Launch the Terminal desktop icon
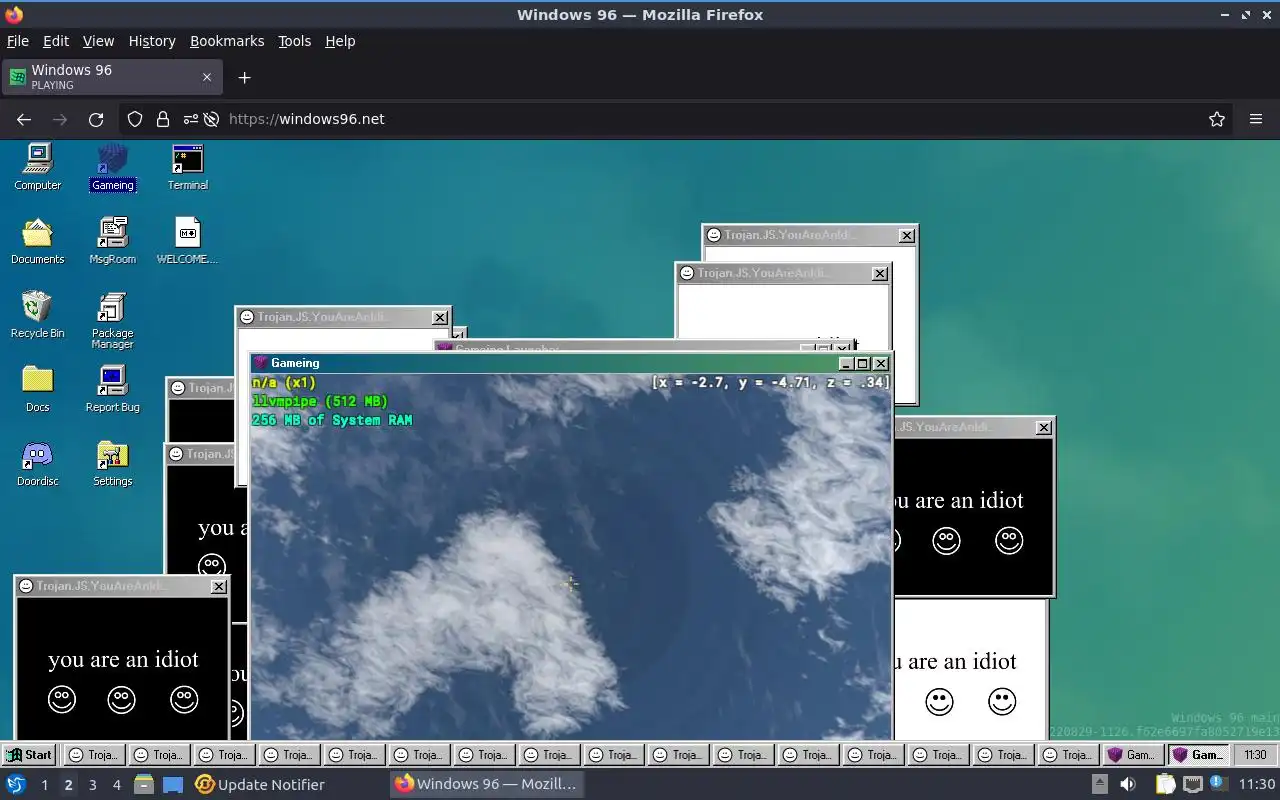1280x800 pixels. click(x=188, y=167)
